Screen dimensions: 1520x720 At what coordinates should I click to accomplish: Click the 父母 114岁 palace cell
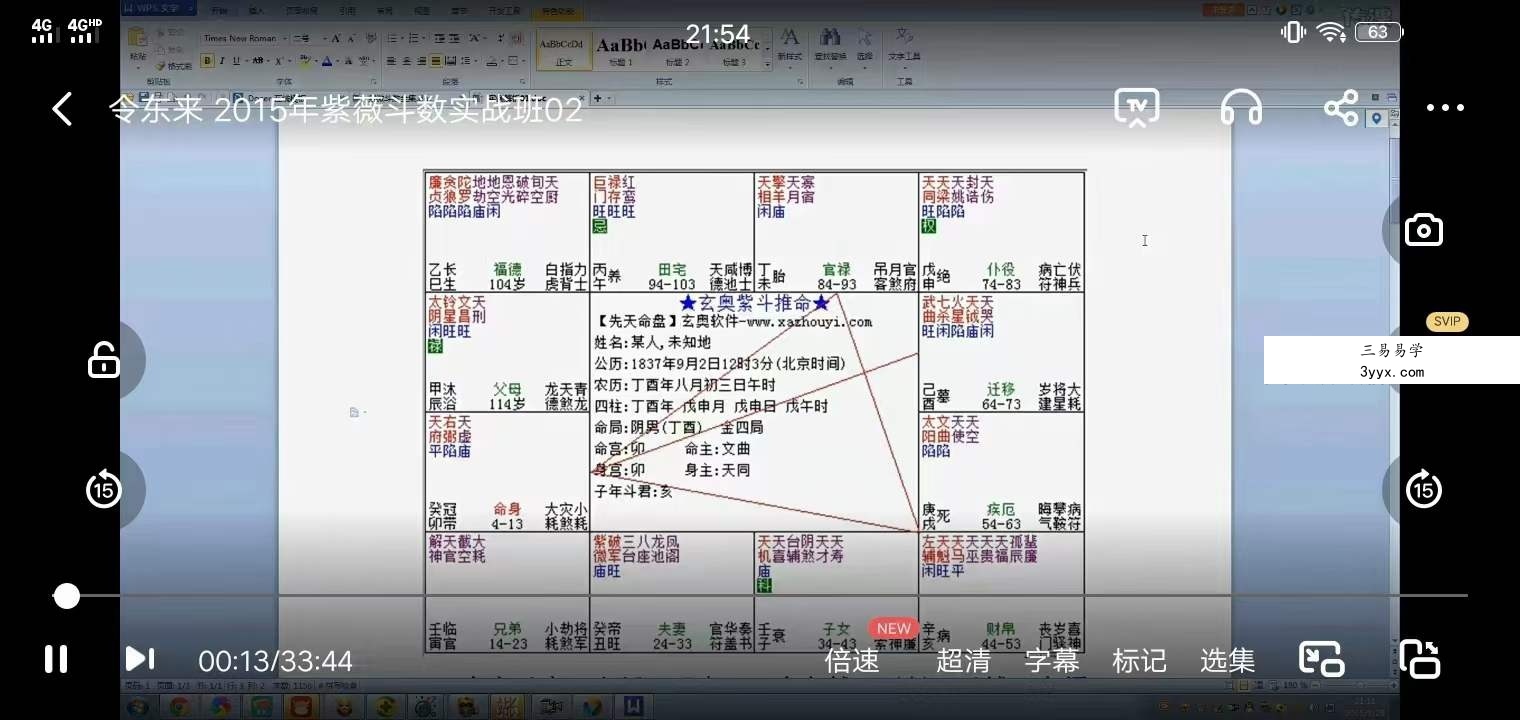coord(507,352)
